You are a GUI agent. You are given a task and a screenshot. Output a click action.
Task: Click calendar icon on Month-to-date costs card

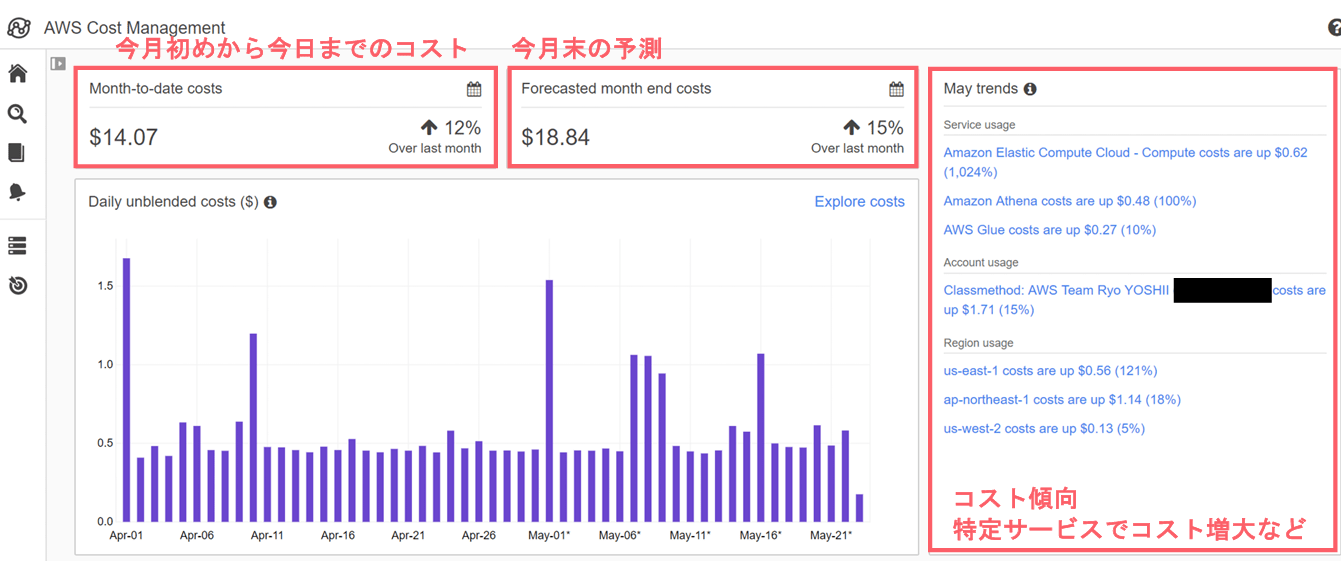474,89
